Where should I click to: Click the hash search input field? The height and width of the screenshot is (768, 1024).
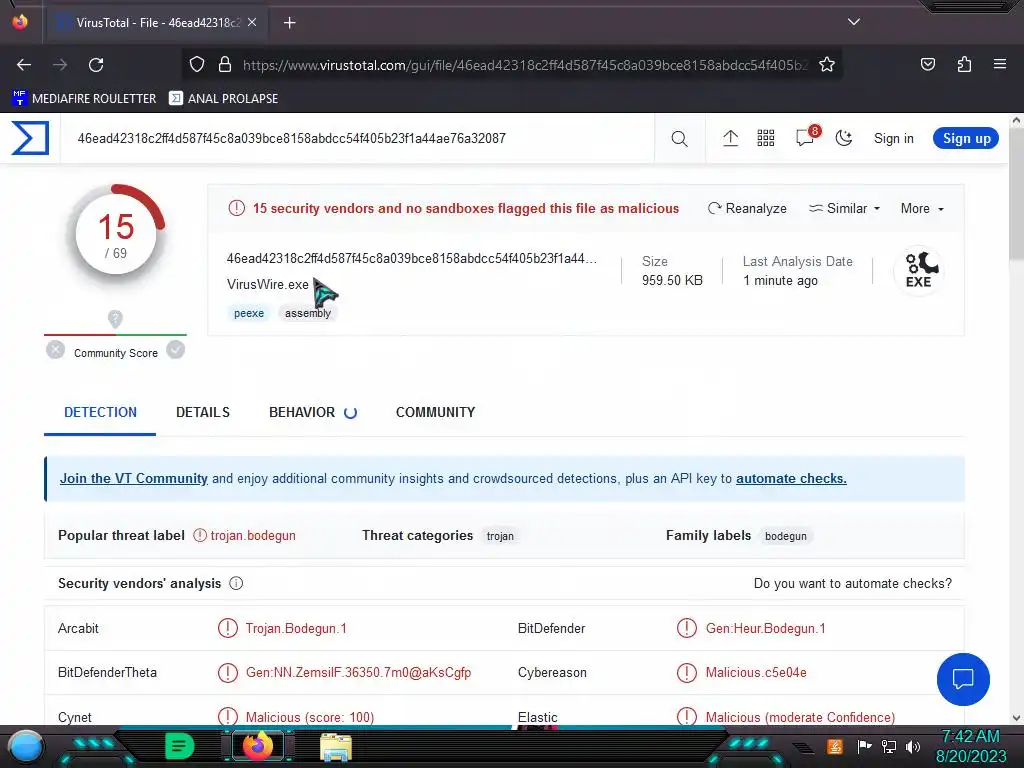tap(359, 138)
